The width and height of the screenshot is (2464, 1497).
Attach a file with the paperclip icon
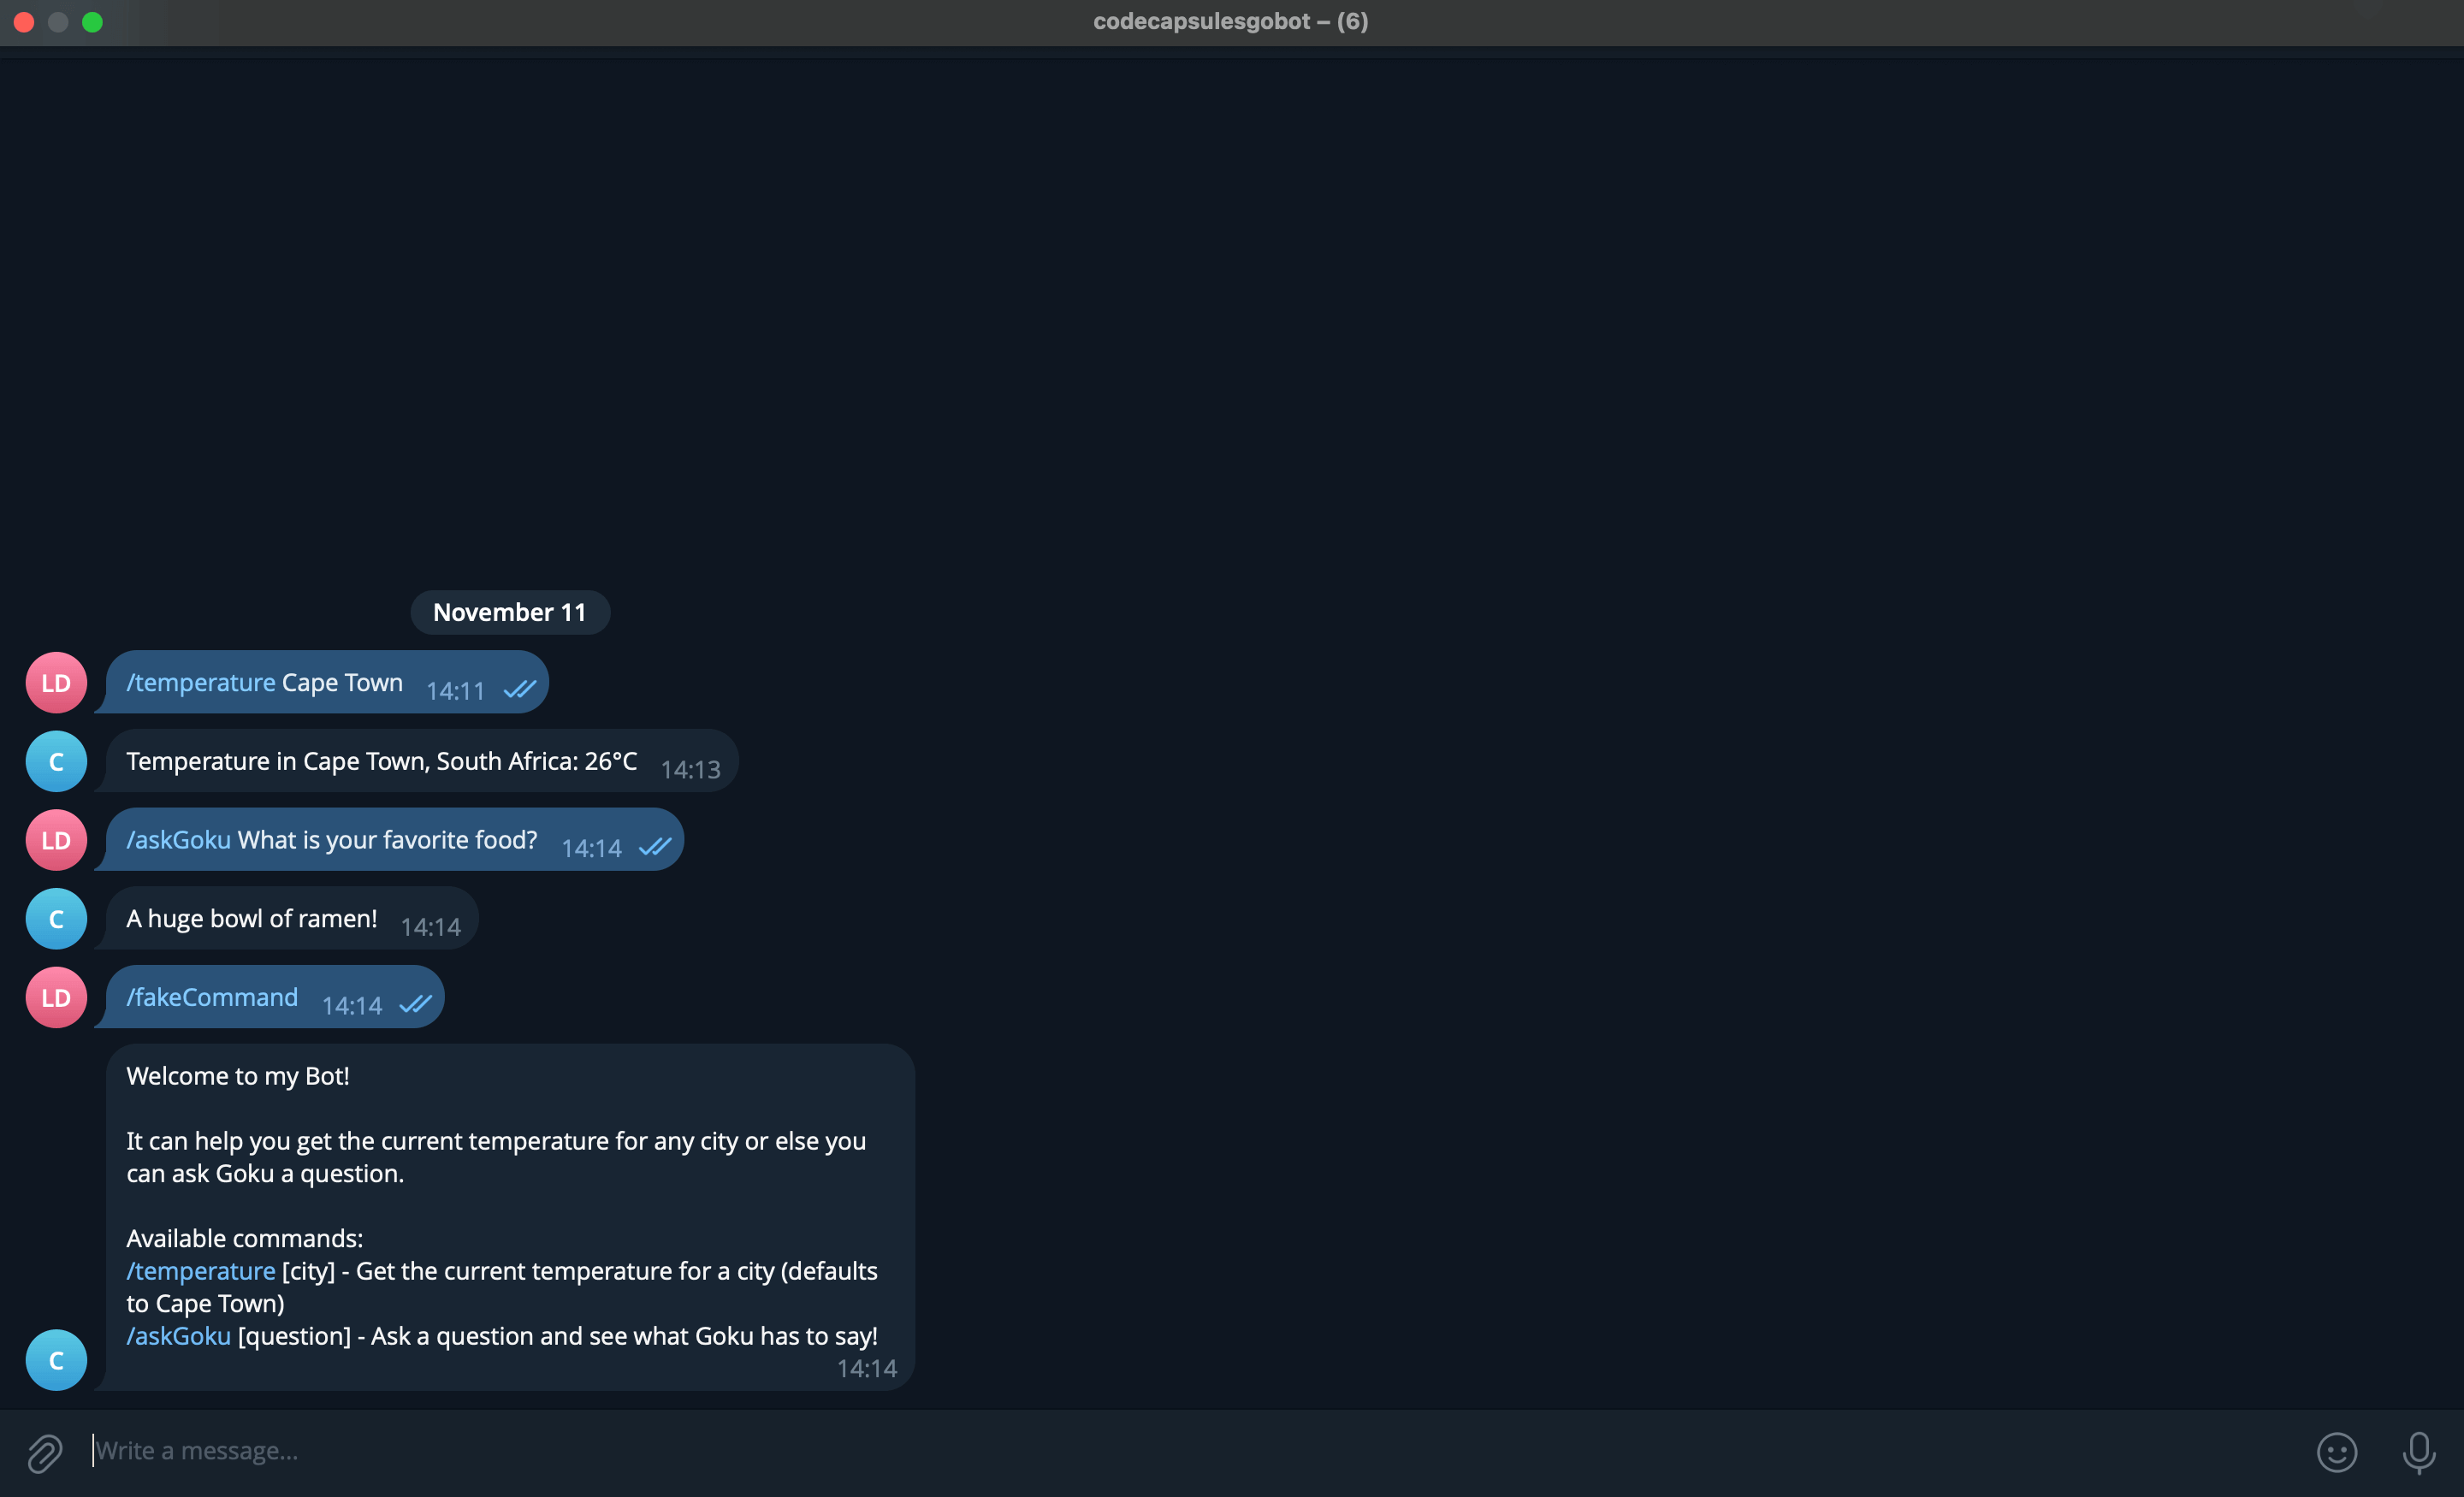point(44,1452)
